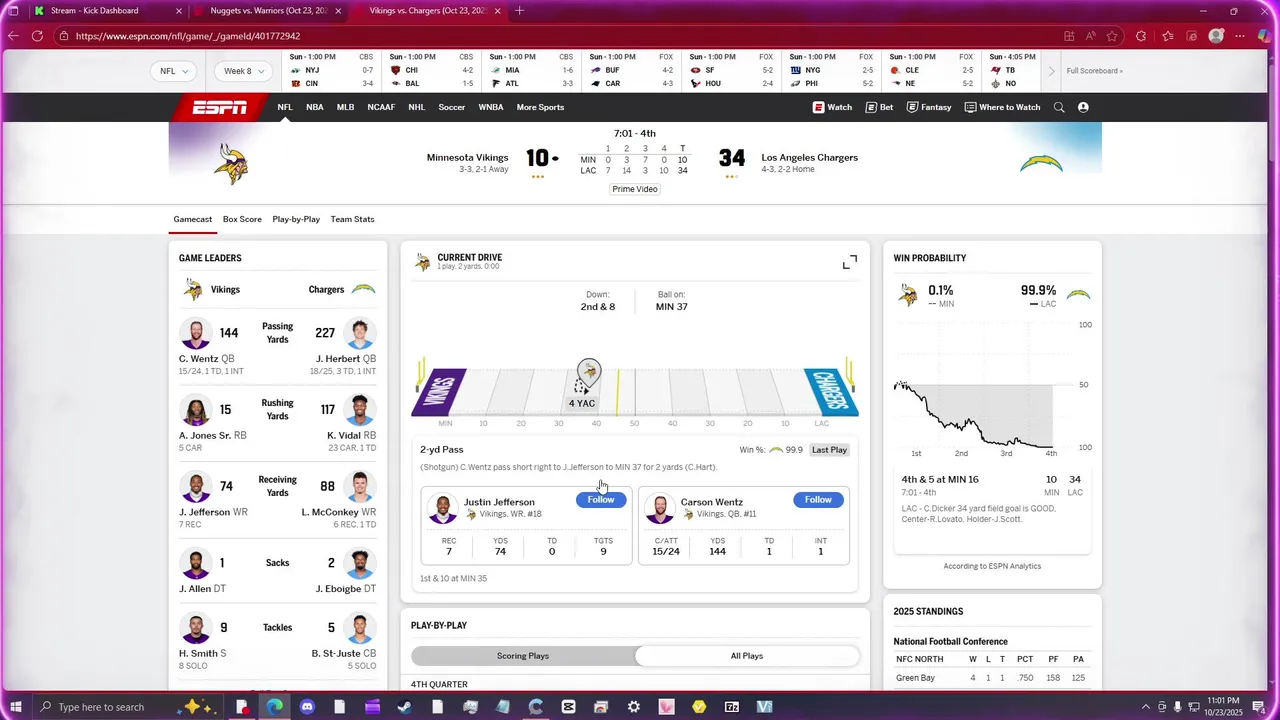This screenshot has height=720, width=1280.
Task: Open the Windows Start menu
Action: pos(16,707)
